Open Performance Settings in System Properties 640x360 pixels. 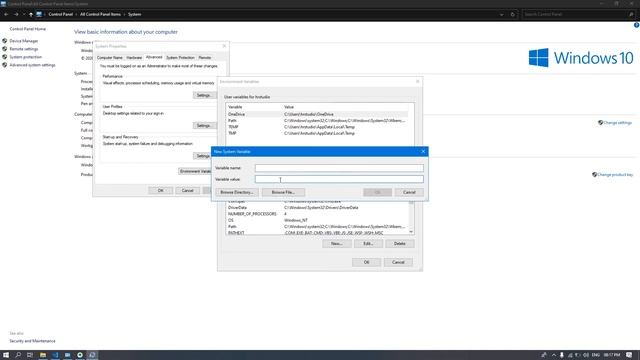(x=203, y=95)
